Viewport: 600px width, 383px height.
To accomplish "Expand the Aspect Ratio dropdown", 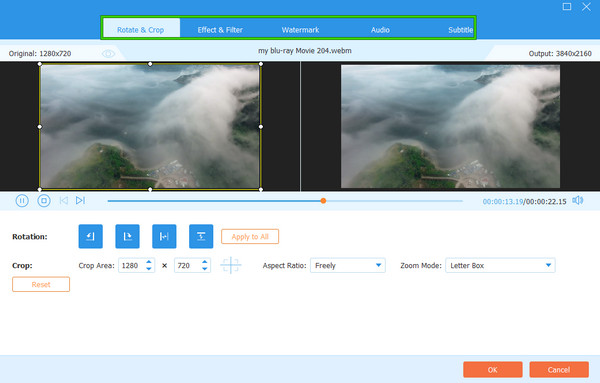I will [x=347, y=265].
